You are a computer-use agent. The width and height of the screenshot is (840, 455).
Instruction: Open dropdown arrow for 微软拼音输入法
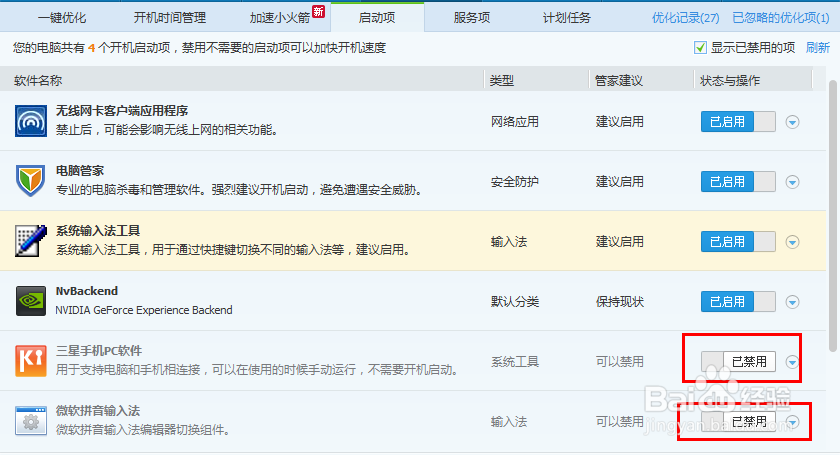pos(793,422)
